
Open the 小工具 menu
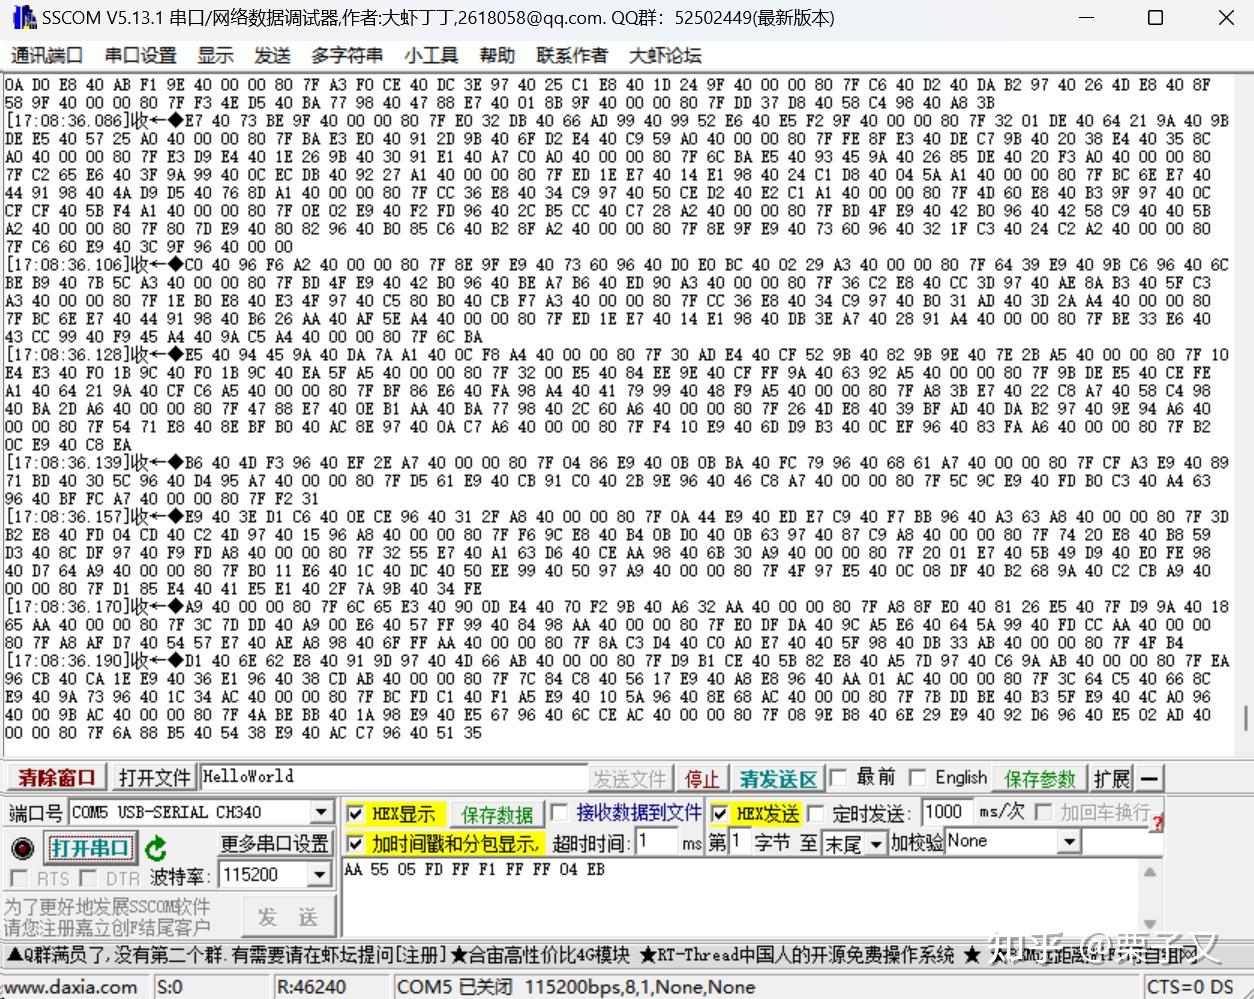(430, 56)
